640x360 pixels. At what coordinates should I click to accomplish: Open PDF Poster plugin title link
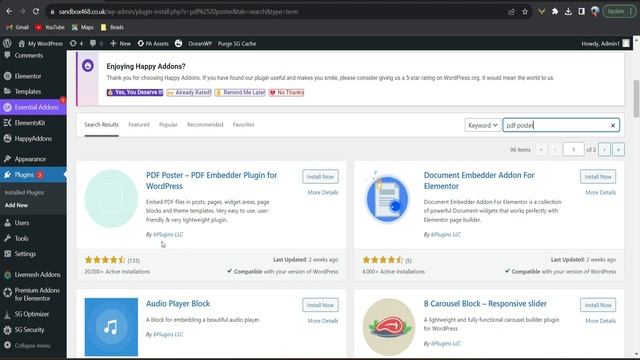coord(211,180)
